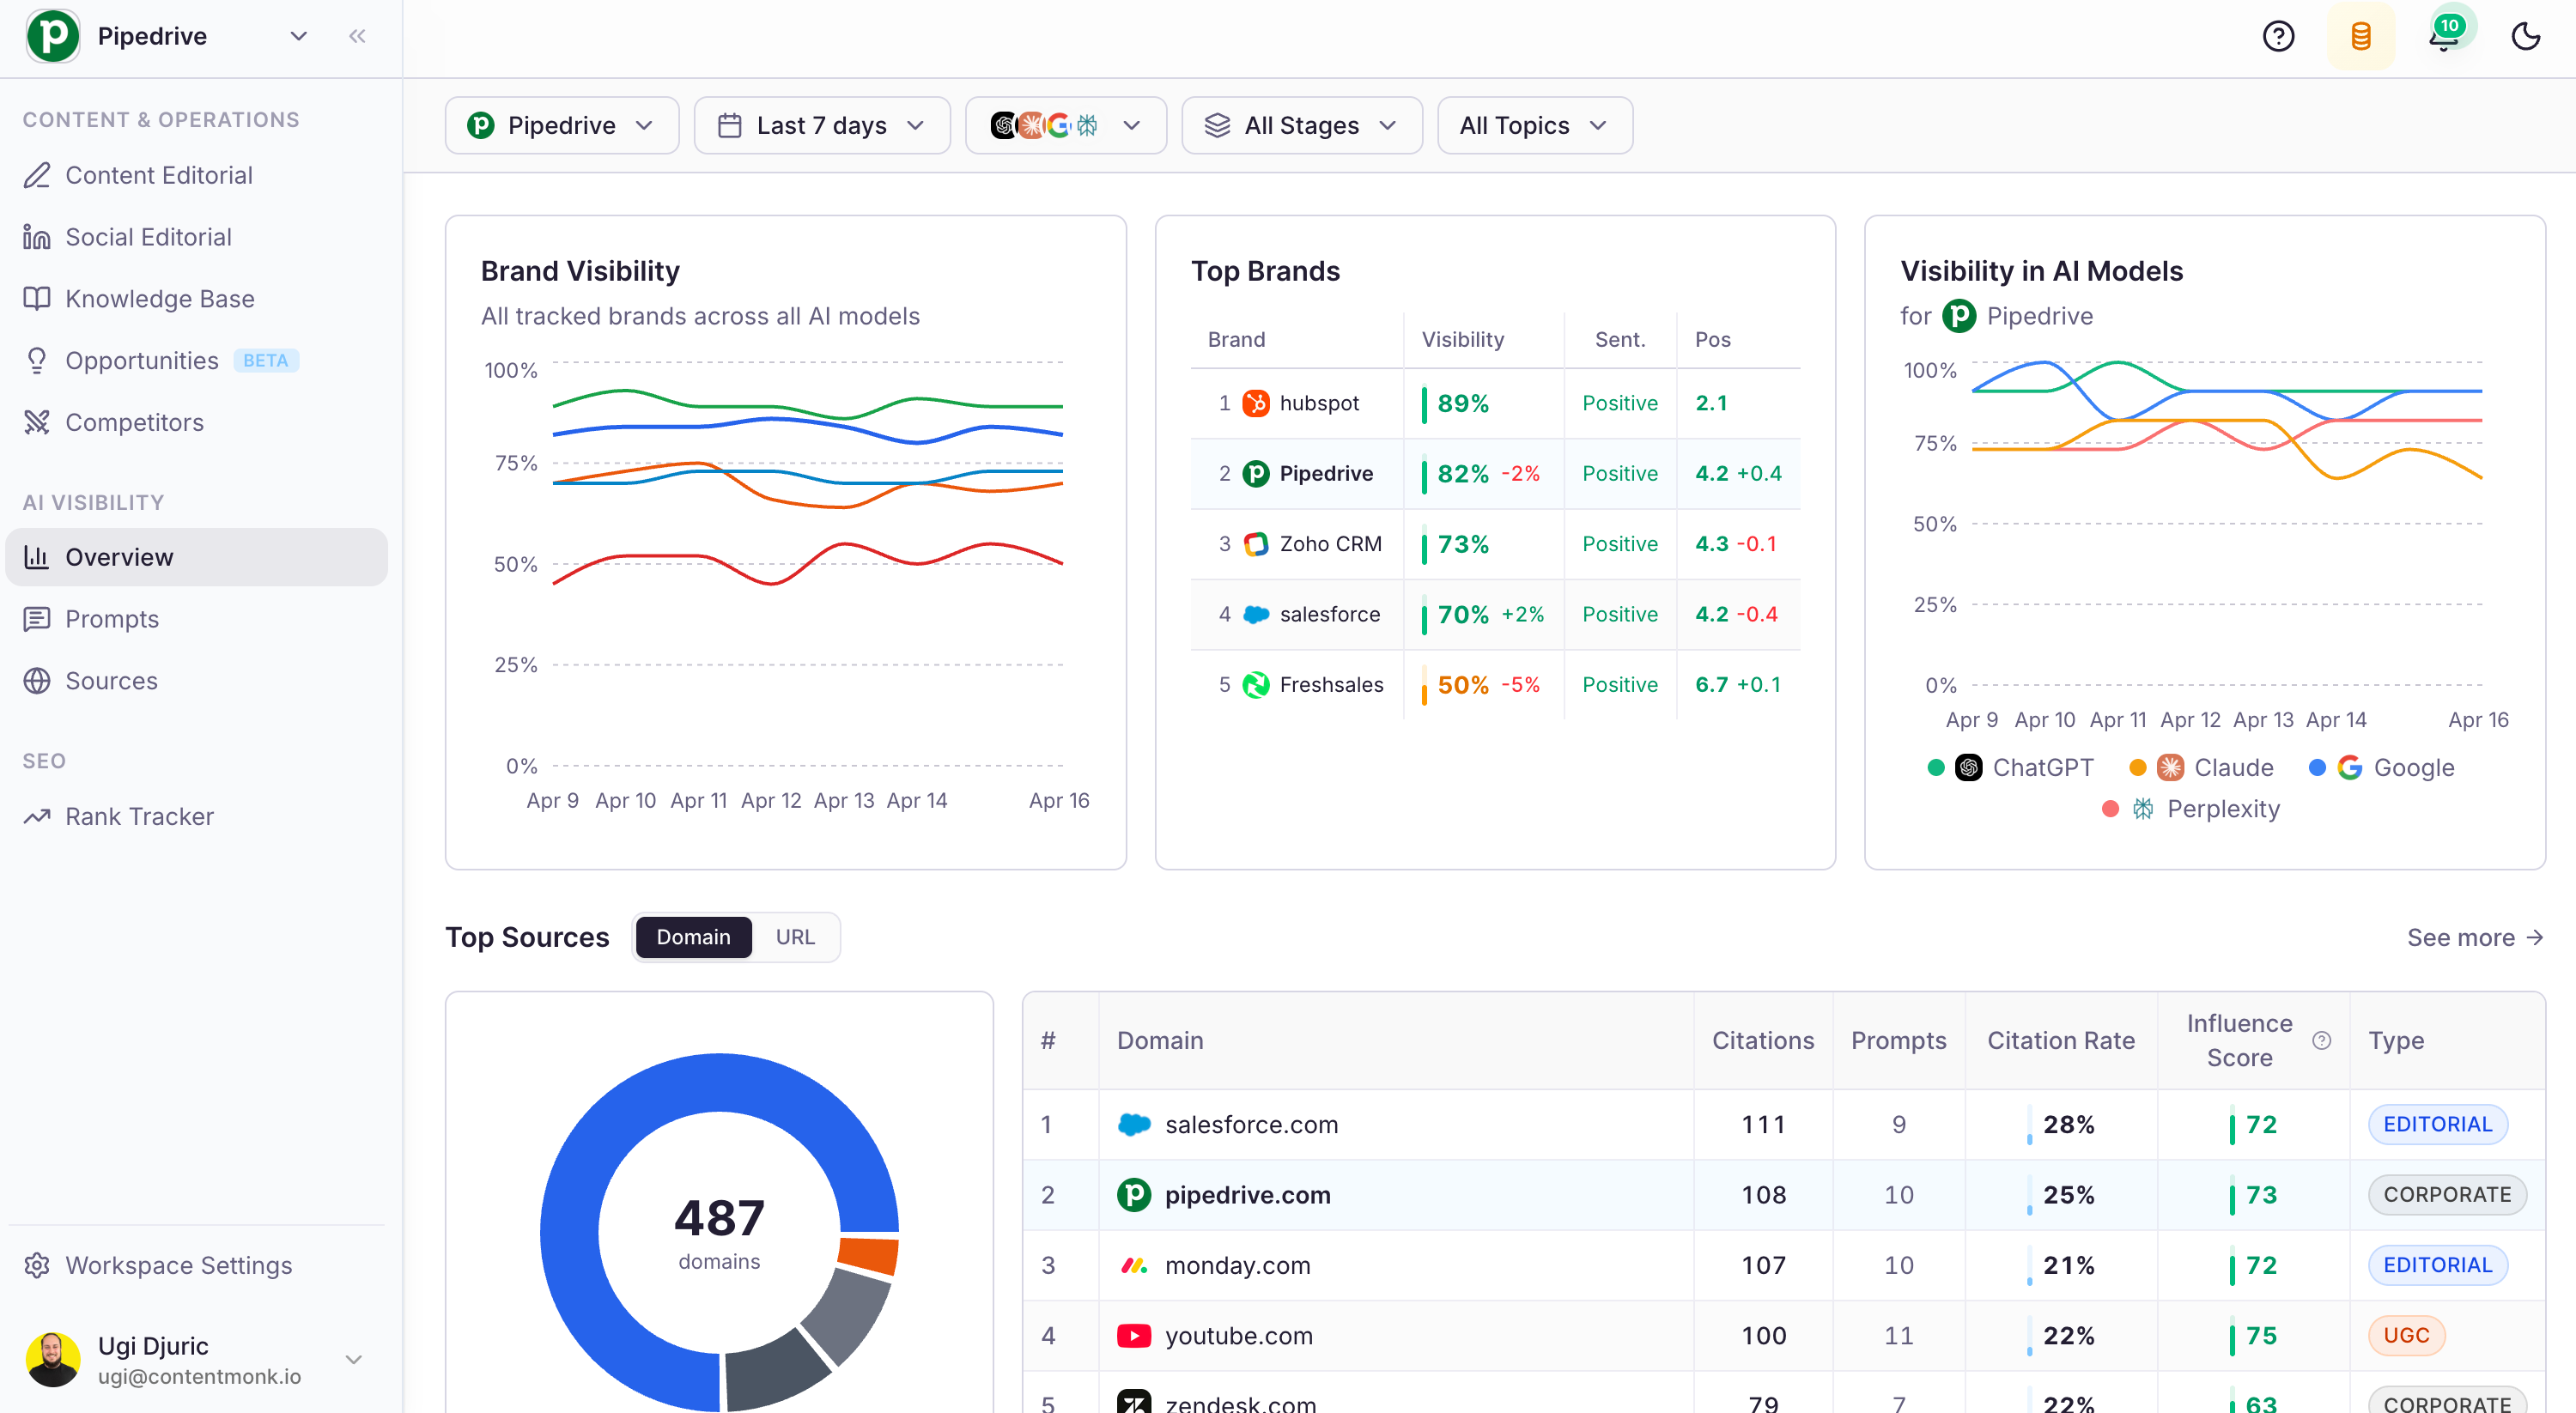The image size is (2576, 1413).
Task: Open Competitors in the sidebar
Action: click(x=134, y=422)
